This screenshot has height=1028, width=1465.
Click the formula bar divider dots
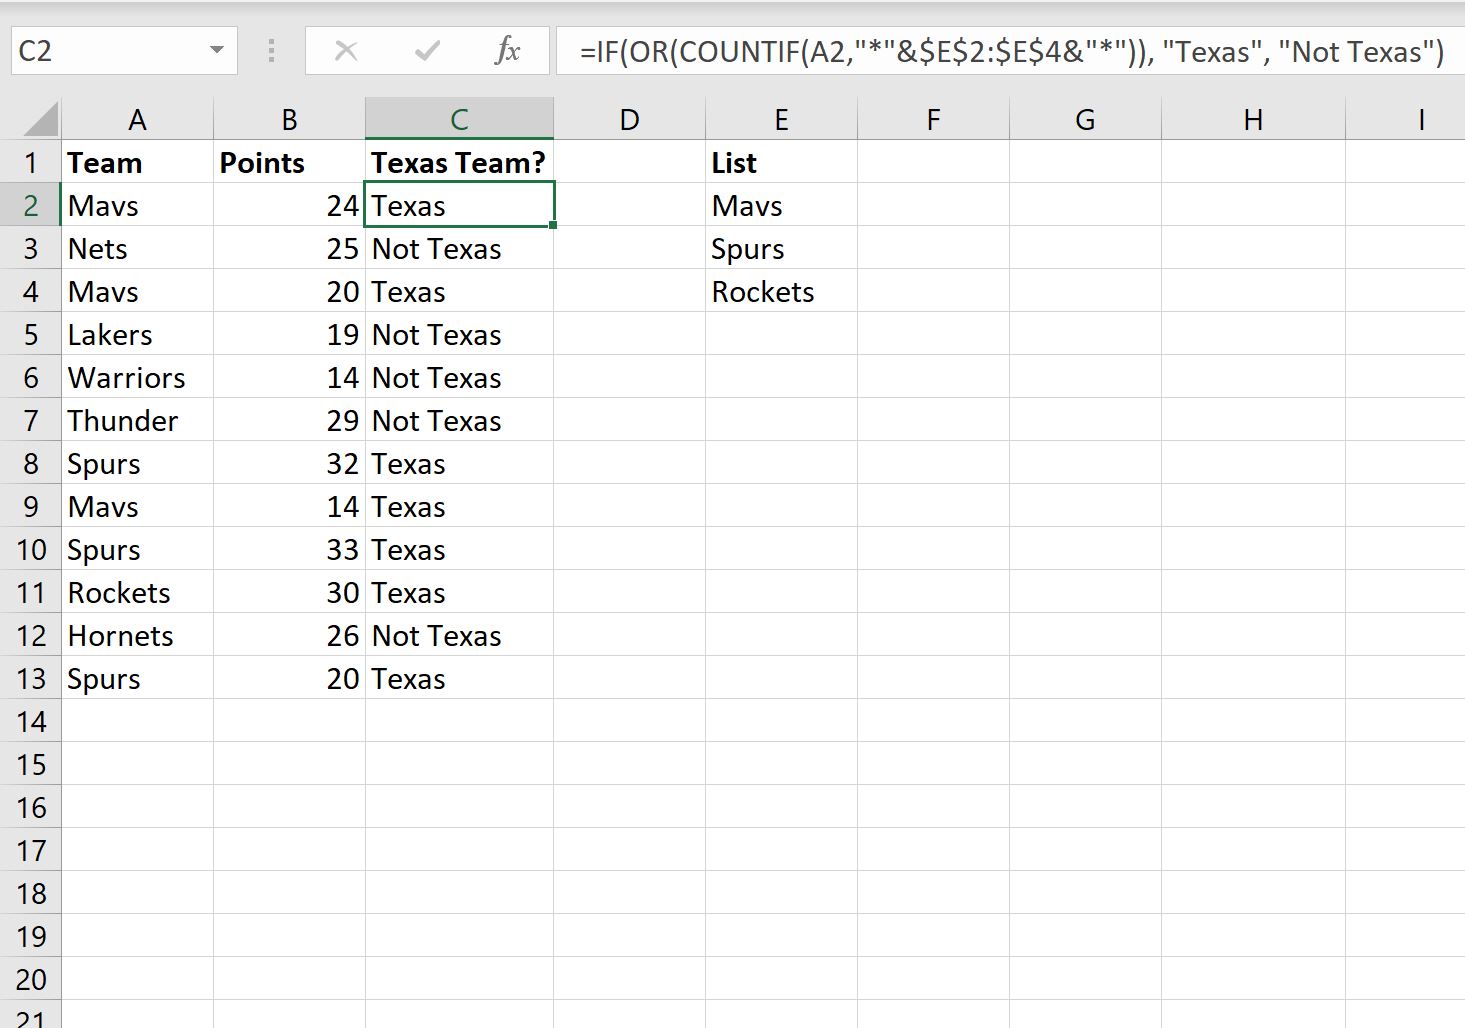(x=271, y=51)
